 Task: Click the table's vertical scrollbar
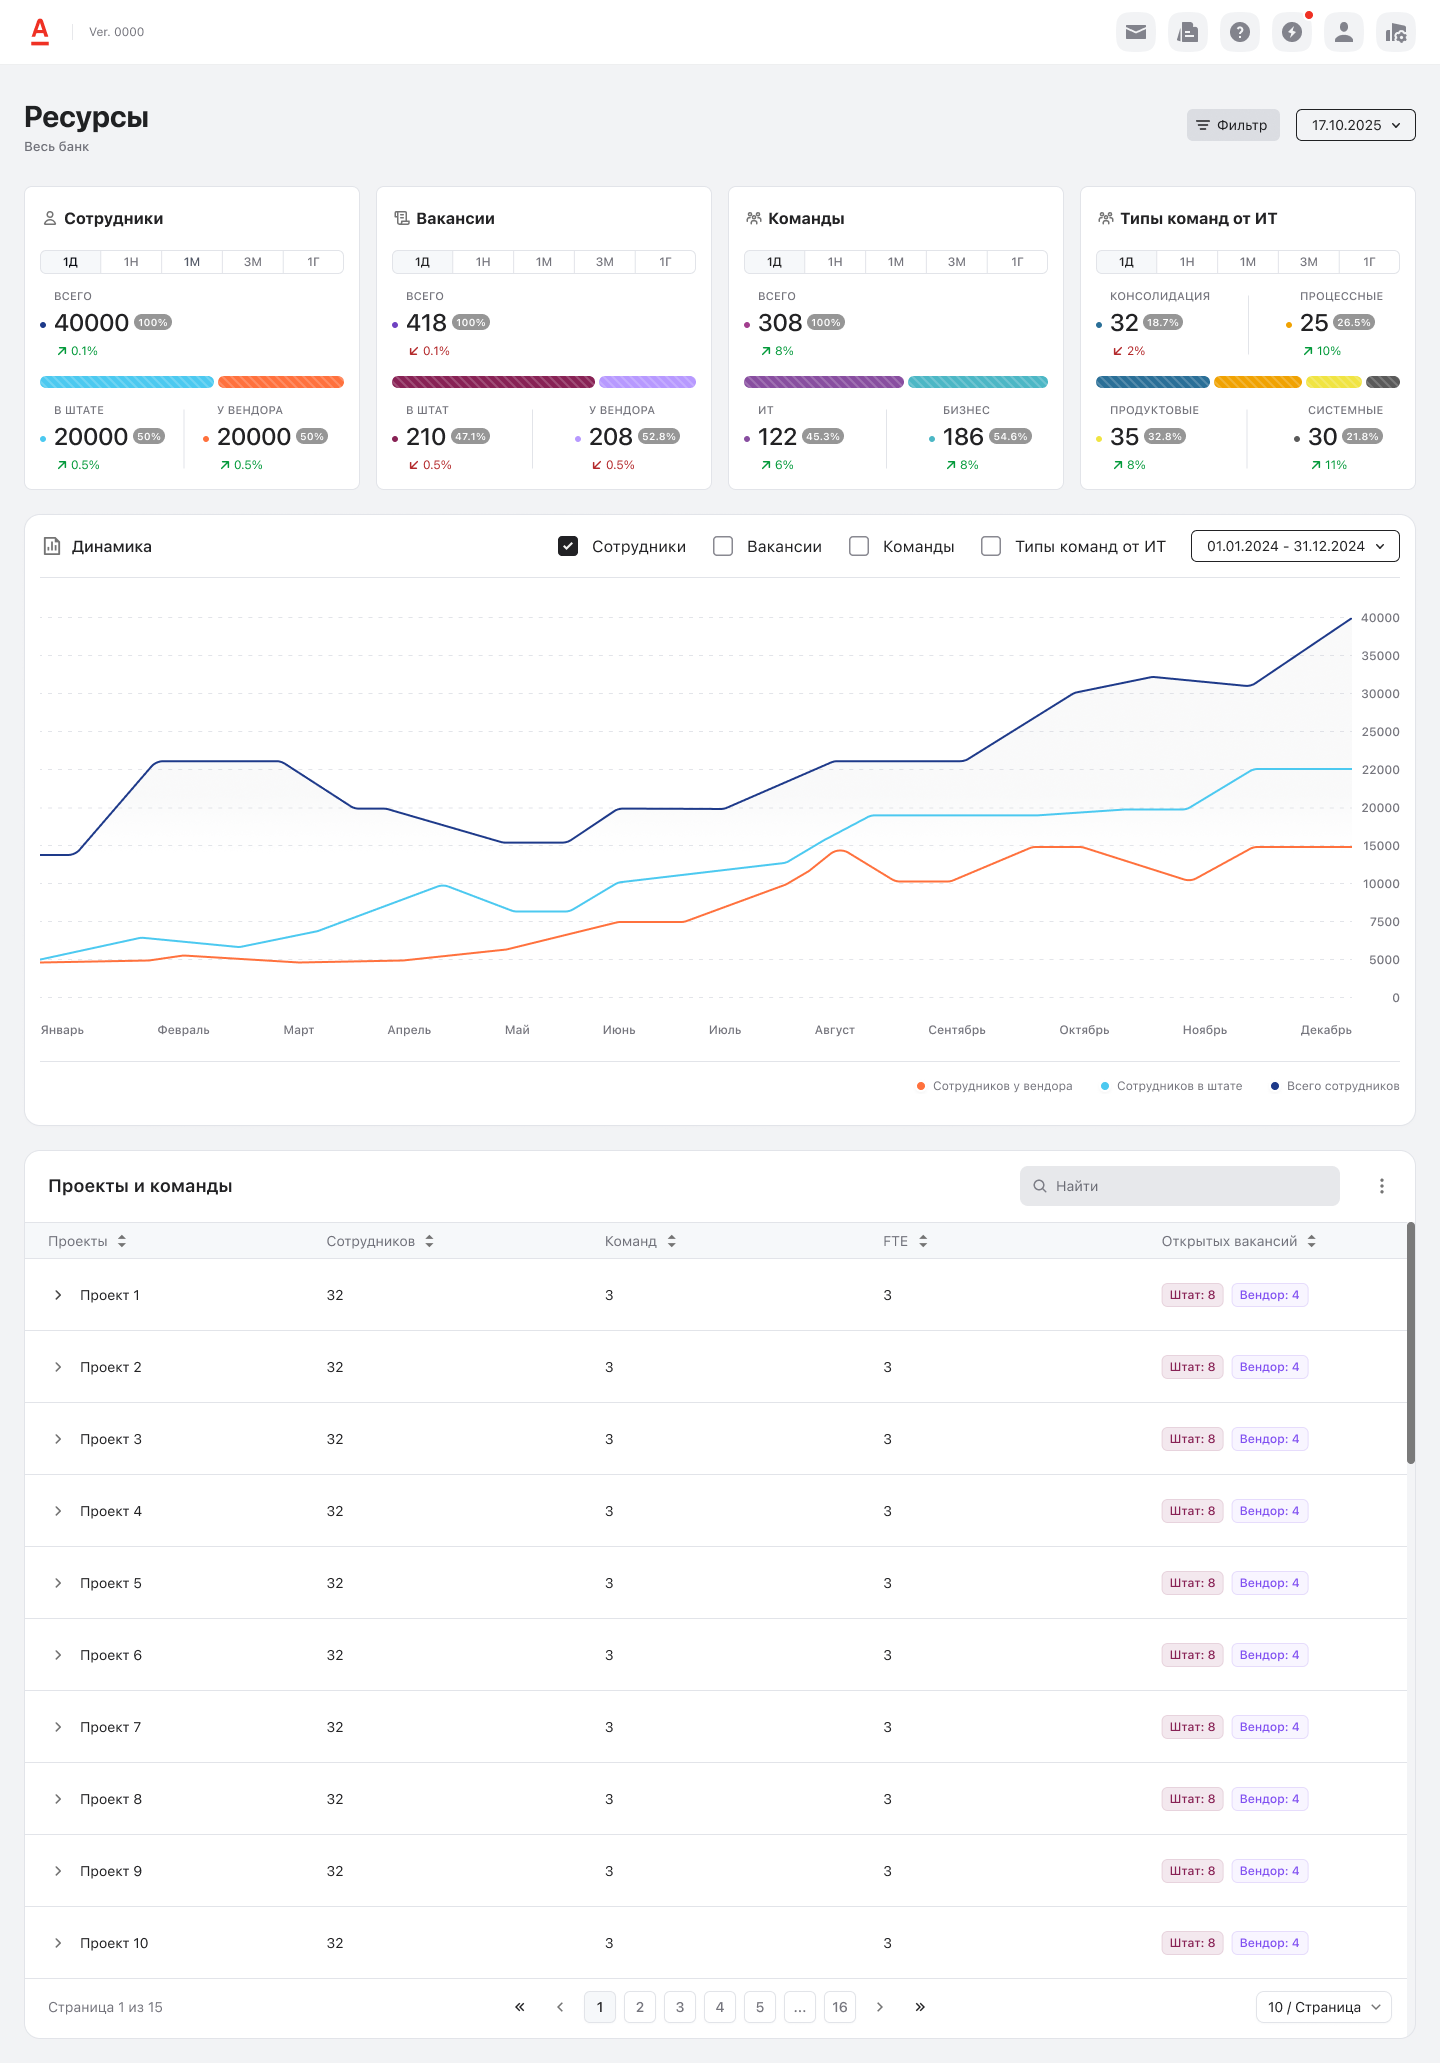(1410, 1342)
